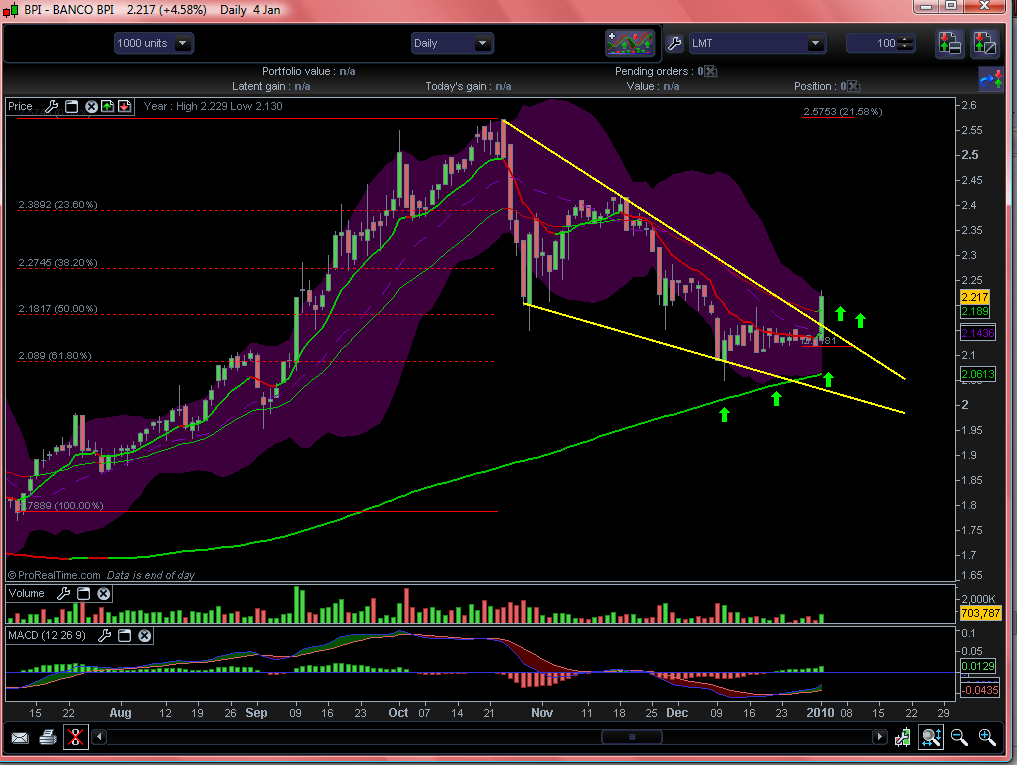Open chart style wrench with candlestick icon

pyautogui.click(x=902, y=738)
